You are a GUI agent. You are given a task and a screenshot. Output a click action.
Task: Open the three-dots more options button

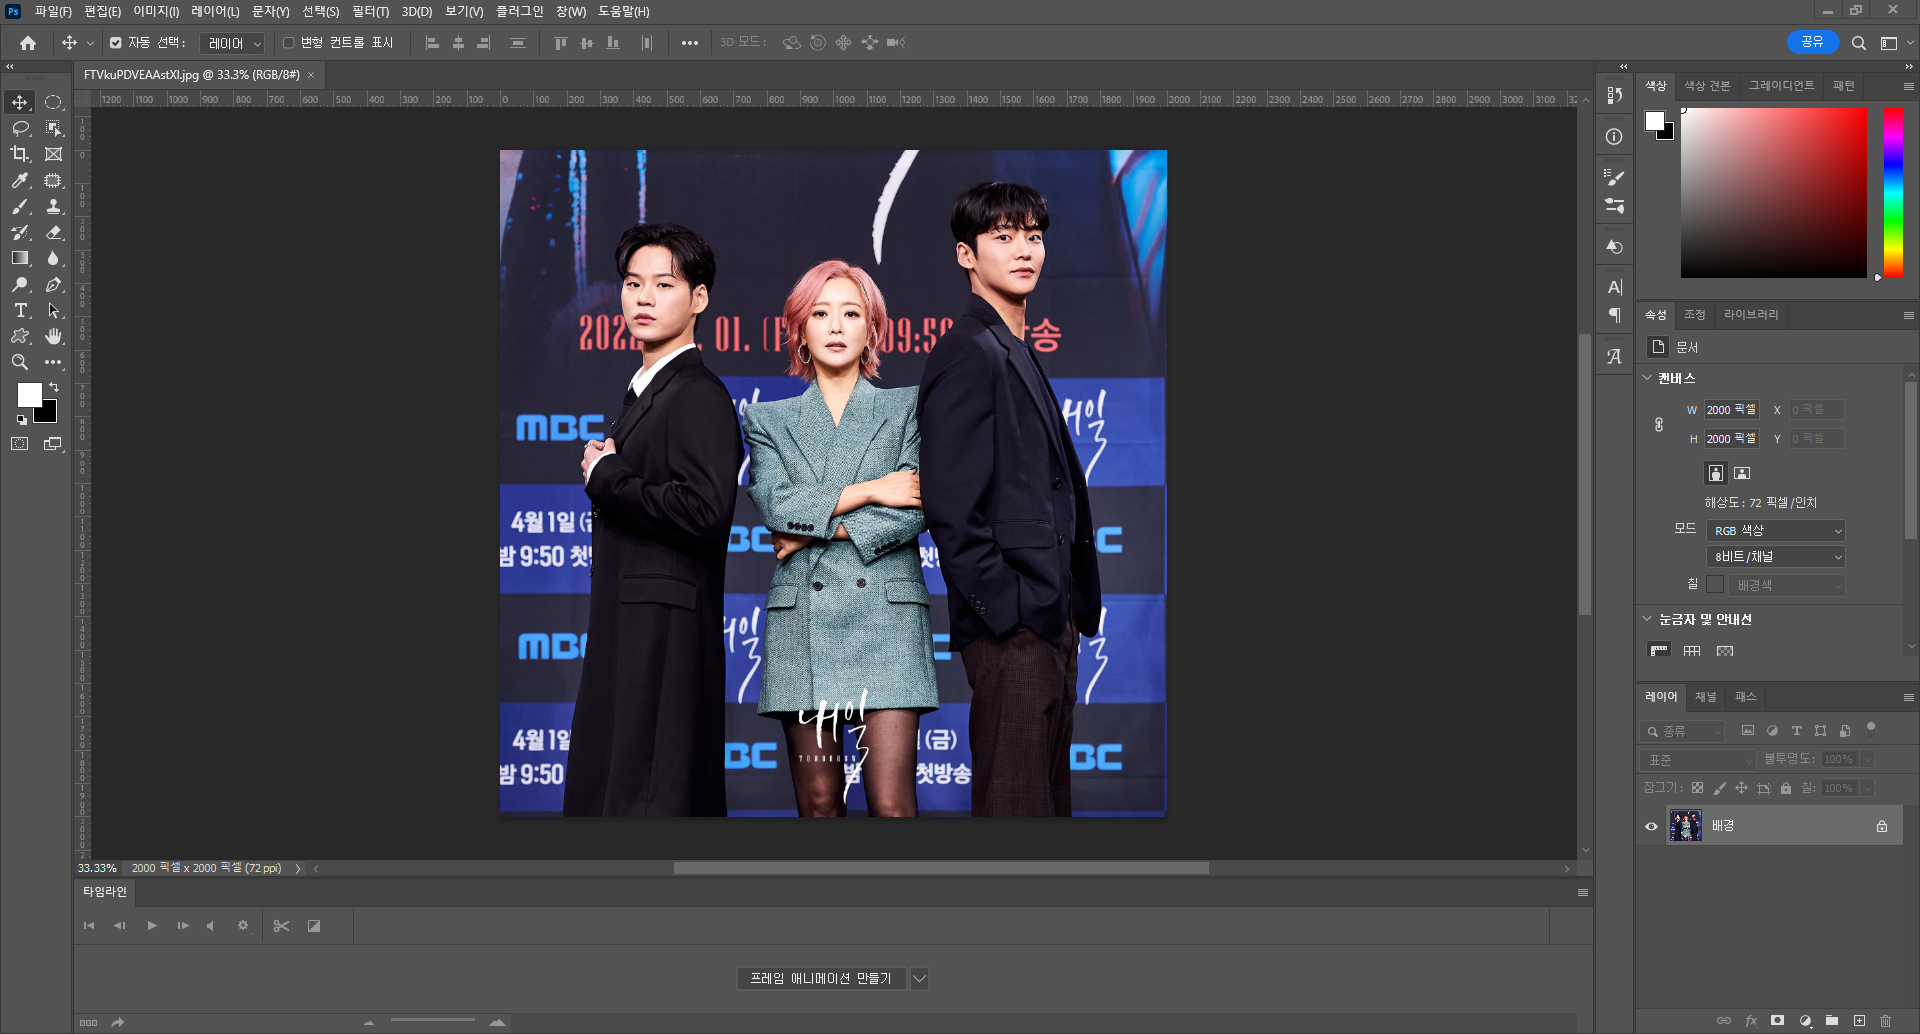pos(690,43)
